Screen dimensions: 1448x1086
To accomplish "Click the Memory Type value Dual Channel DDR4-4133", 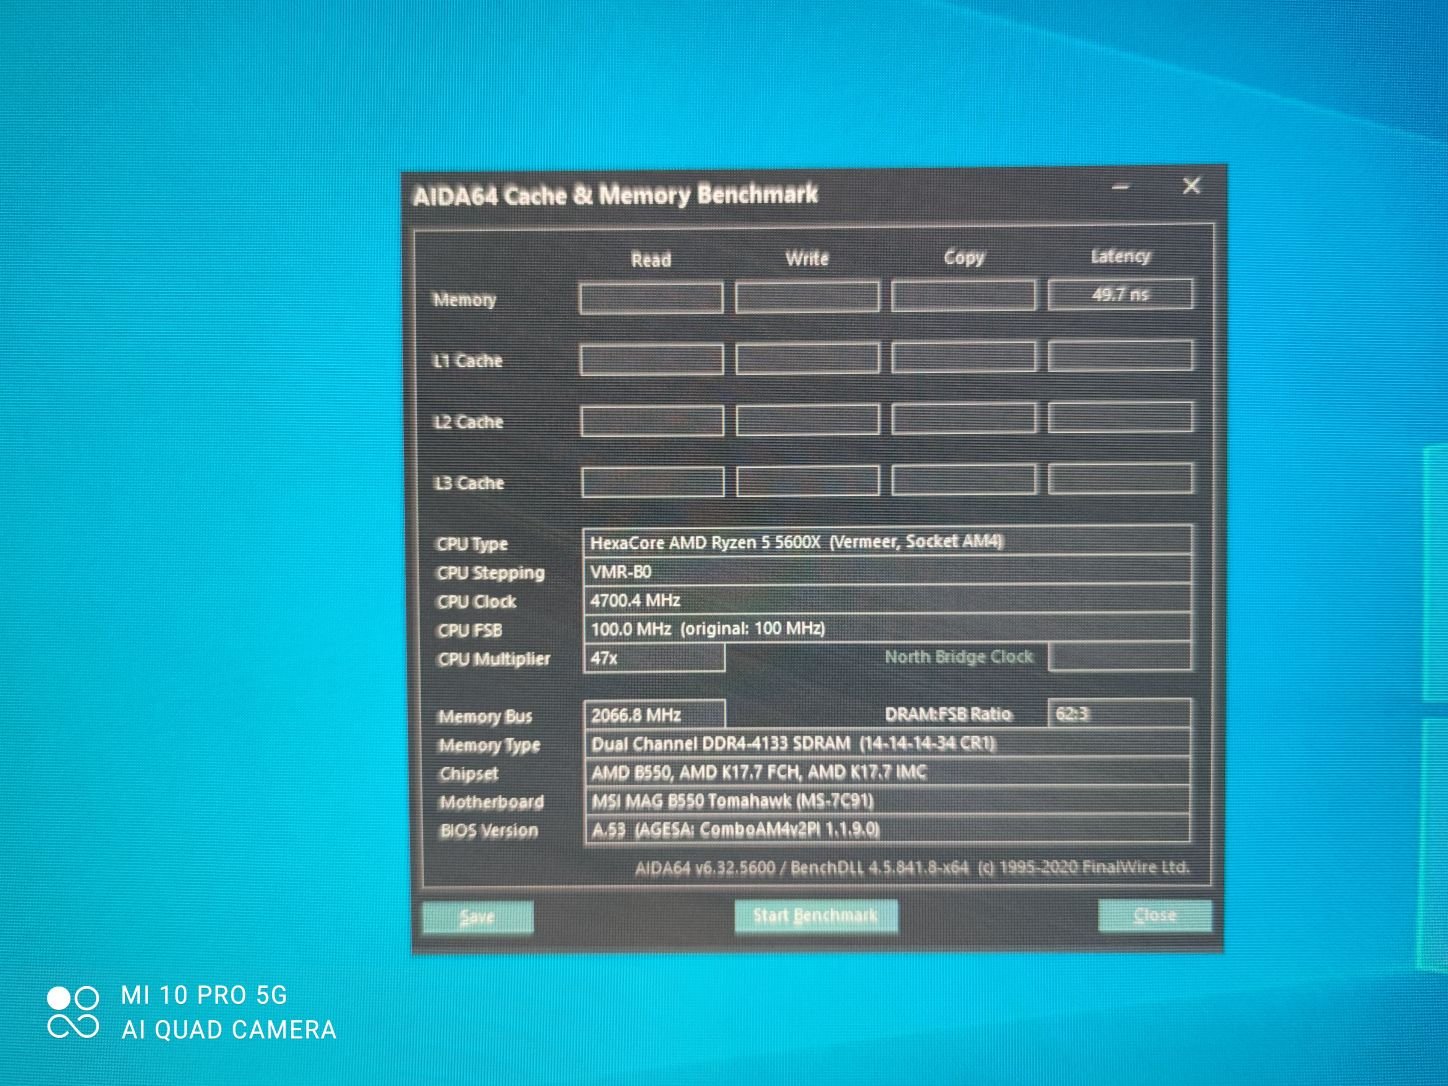I will pyautogui.click(x=888, y=743).
